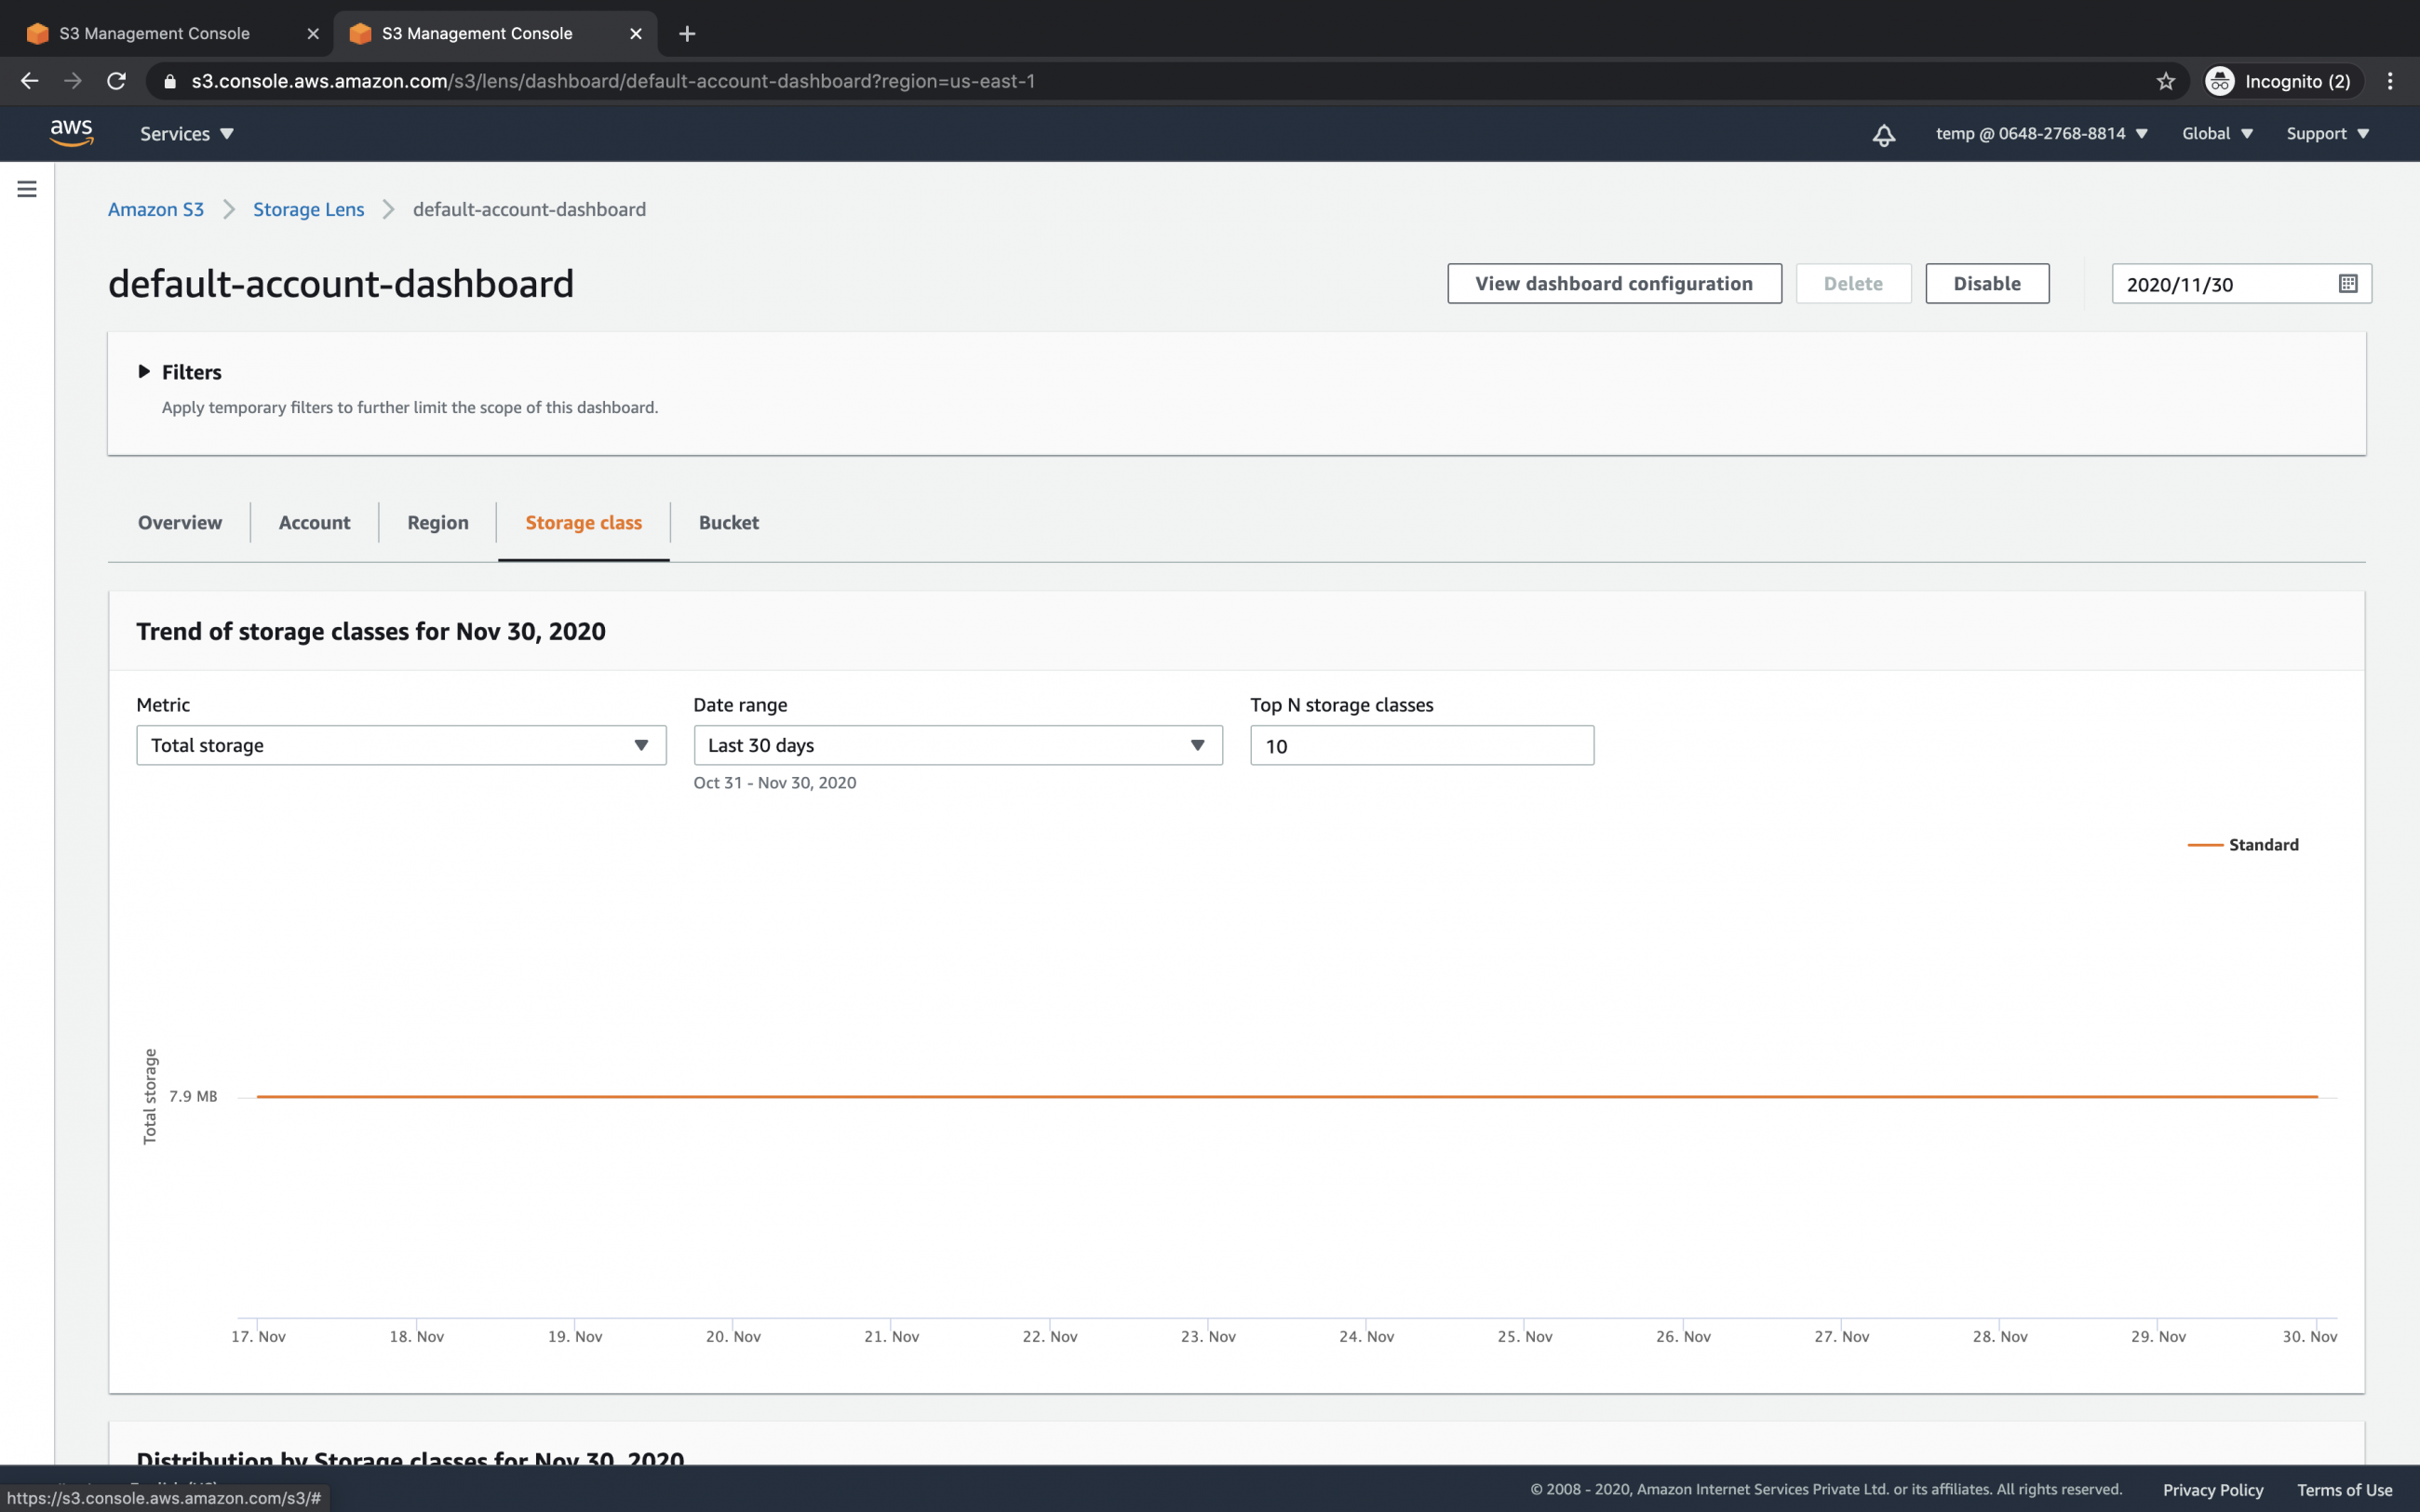Open the calendar icon in the date field
Image resolution: width=2420 pixels, height=1512 pixels.
[2347, 283]
